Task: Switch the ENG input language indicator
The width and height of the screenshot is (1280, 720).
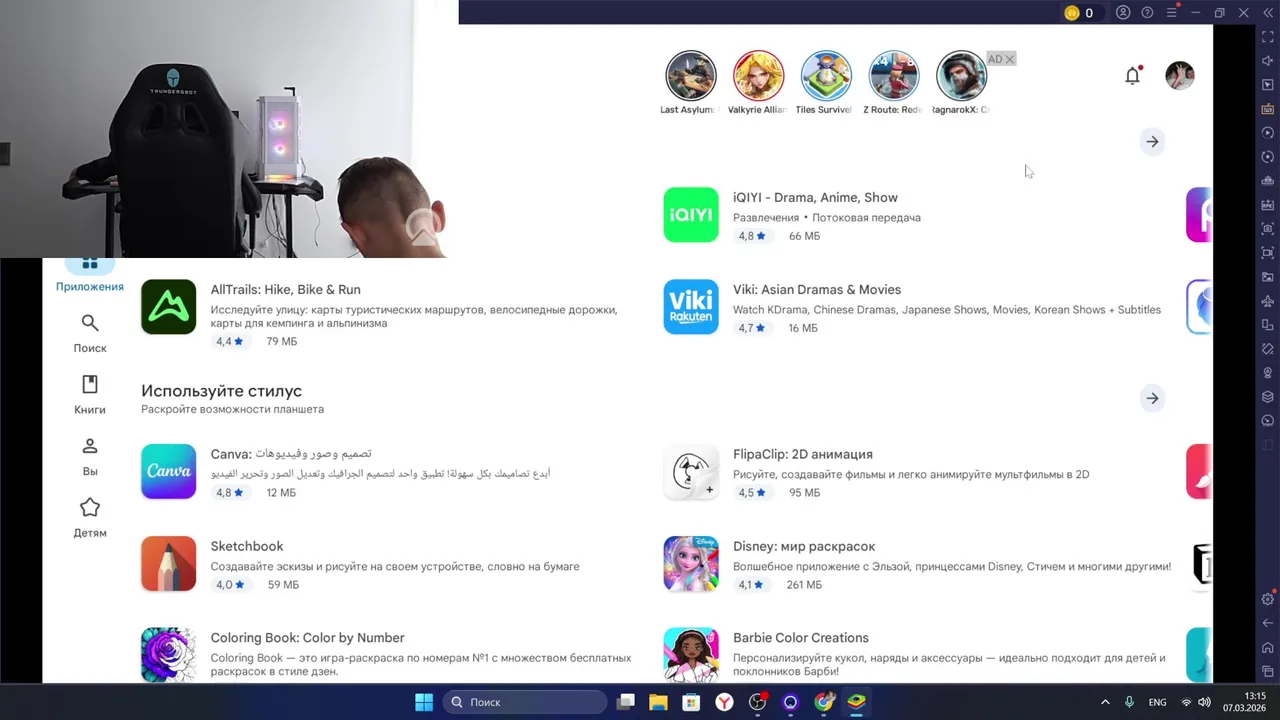Action: click(1157, 702)
